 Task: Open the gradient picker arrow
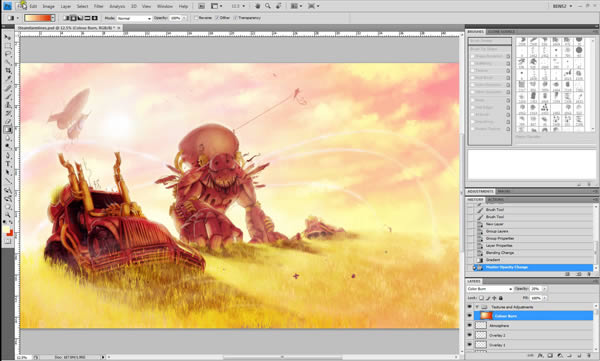tap(53, 18)
